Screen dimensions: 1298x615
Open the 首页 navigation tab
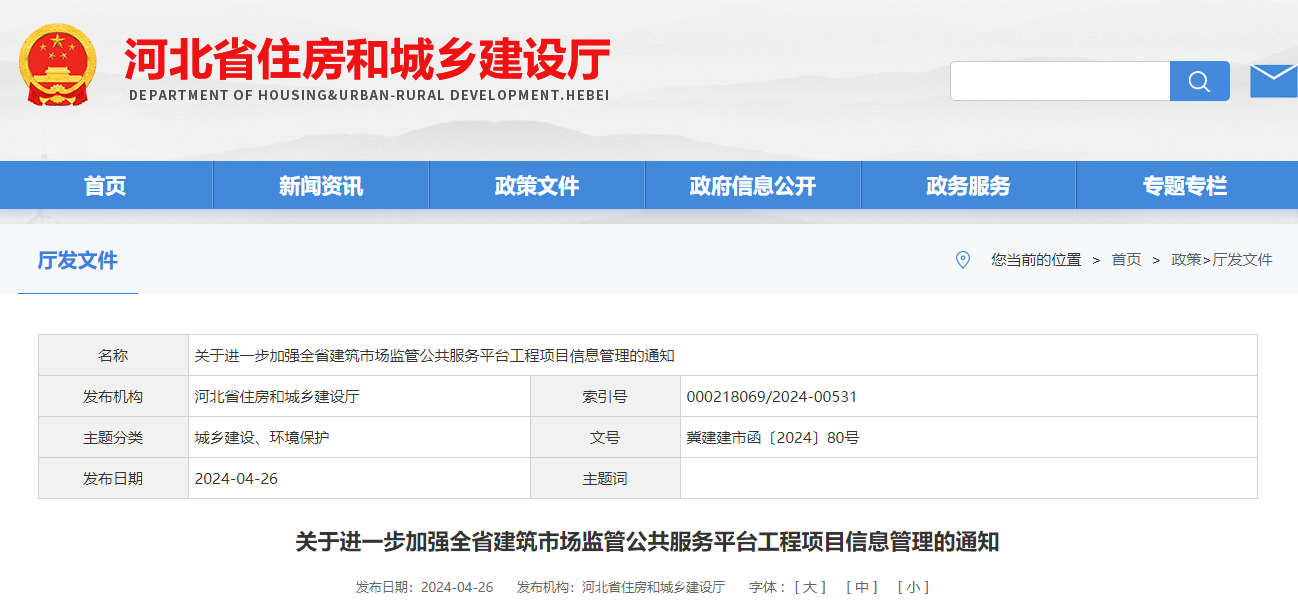[105, 185]
